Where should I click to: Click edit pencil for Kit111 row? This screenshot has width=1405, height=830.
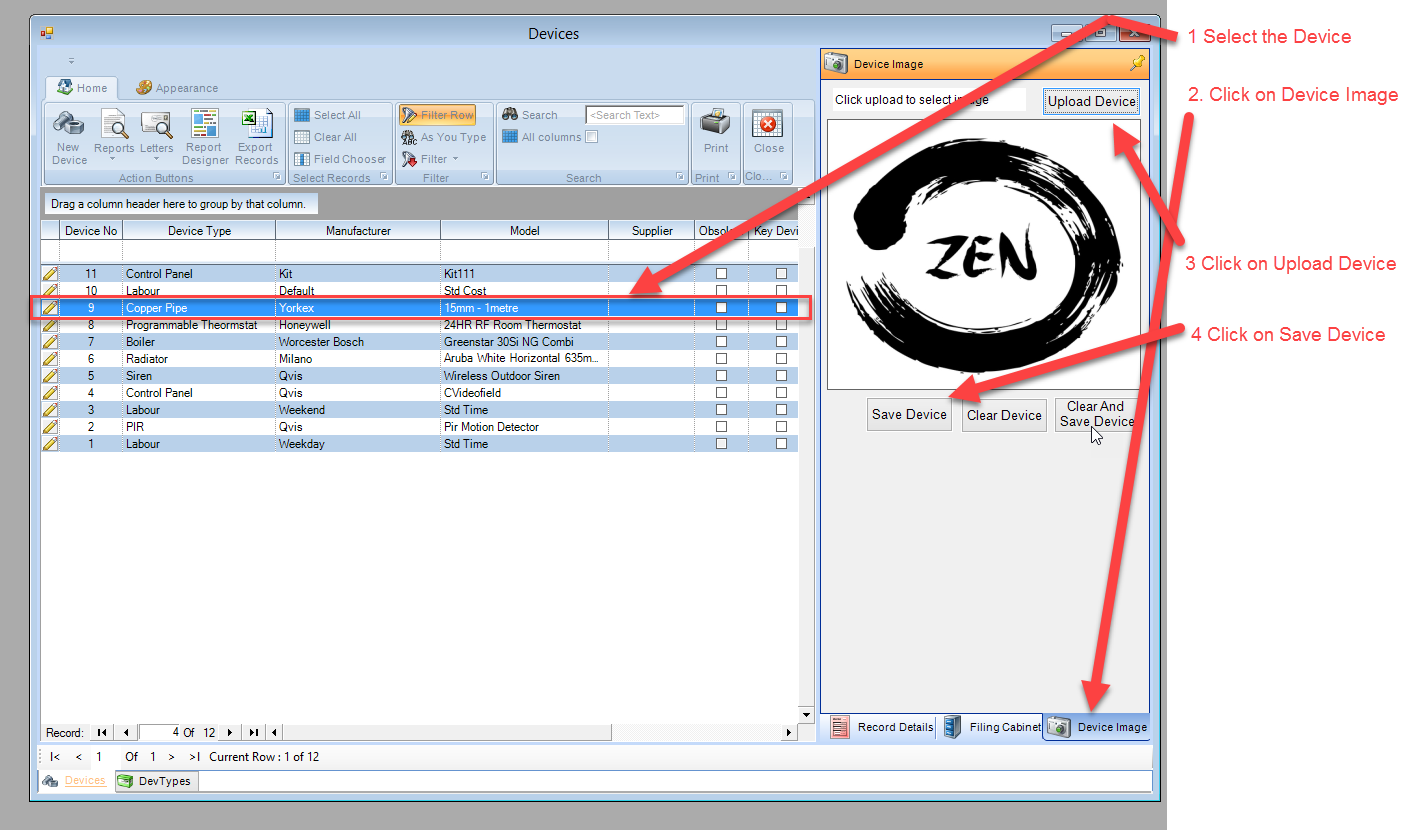coord(50,274)
